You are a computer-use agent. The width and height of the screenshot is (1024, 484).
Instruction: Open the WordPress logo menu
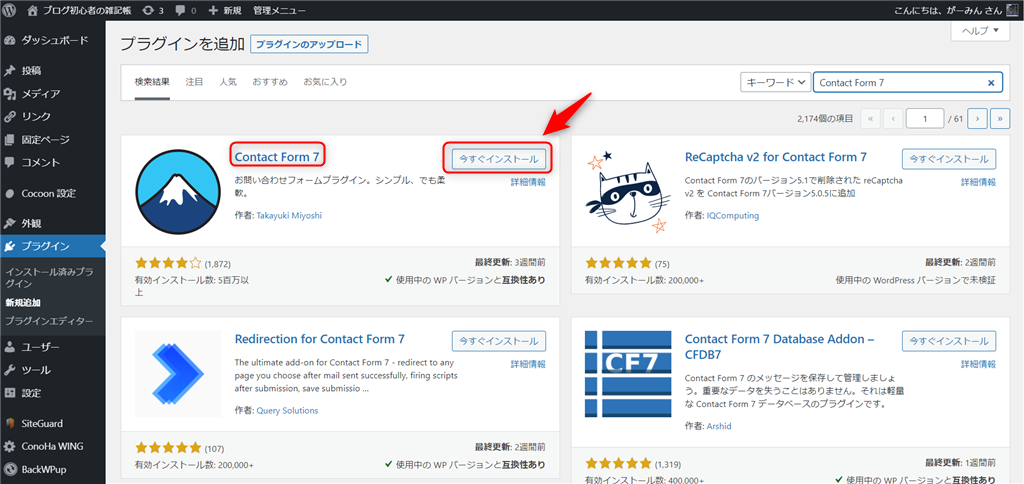[9, 10]
